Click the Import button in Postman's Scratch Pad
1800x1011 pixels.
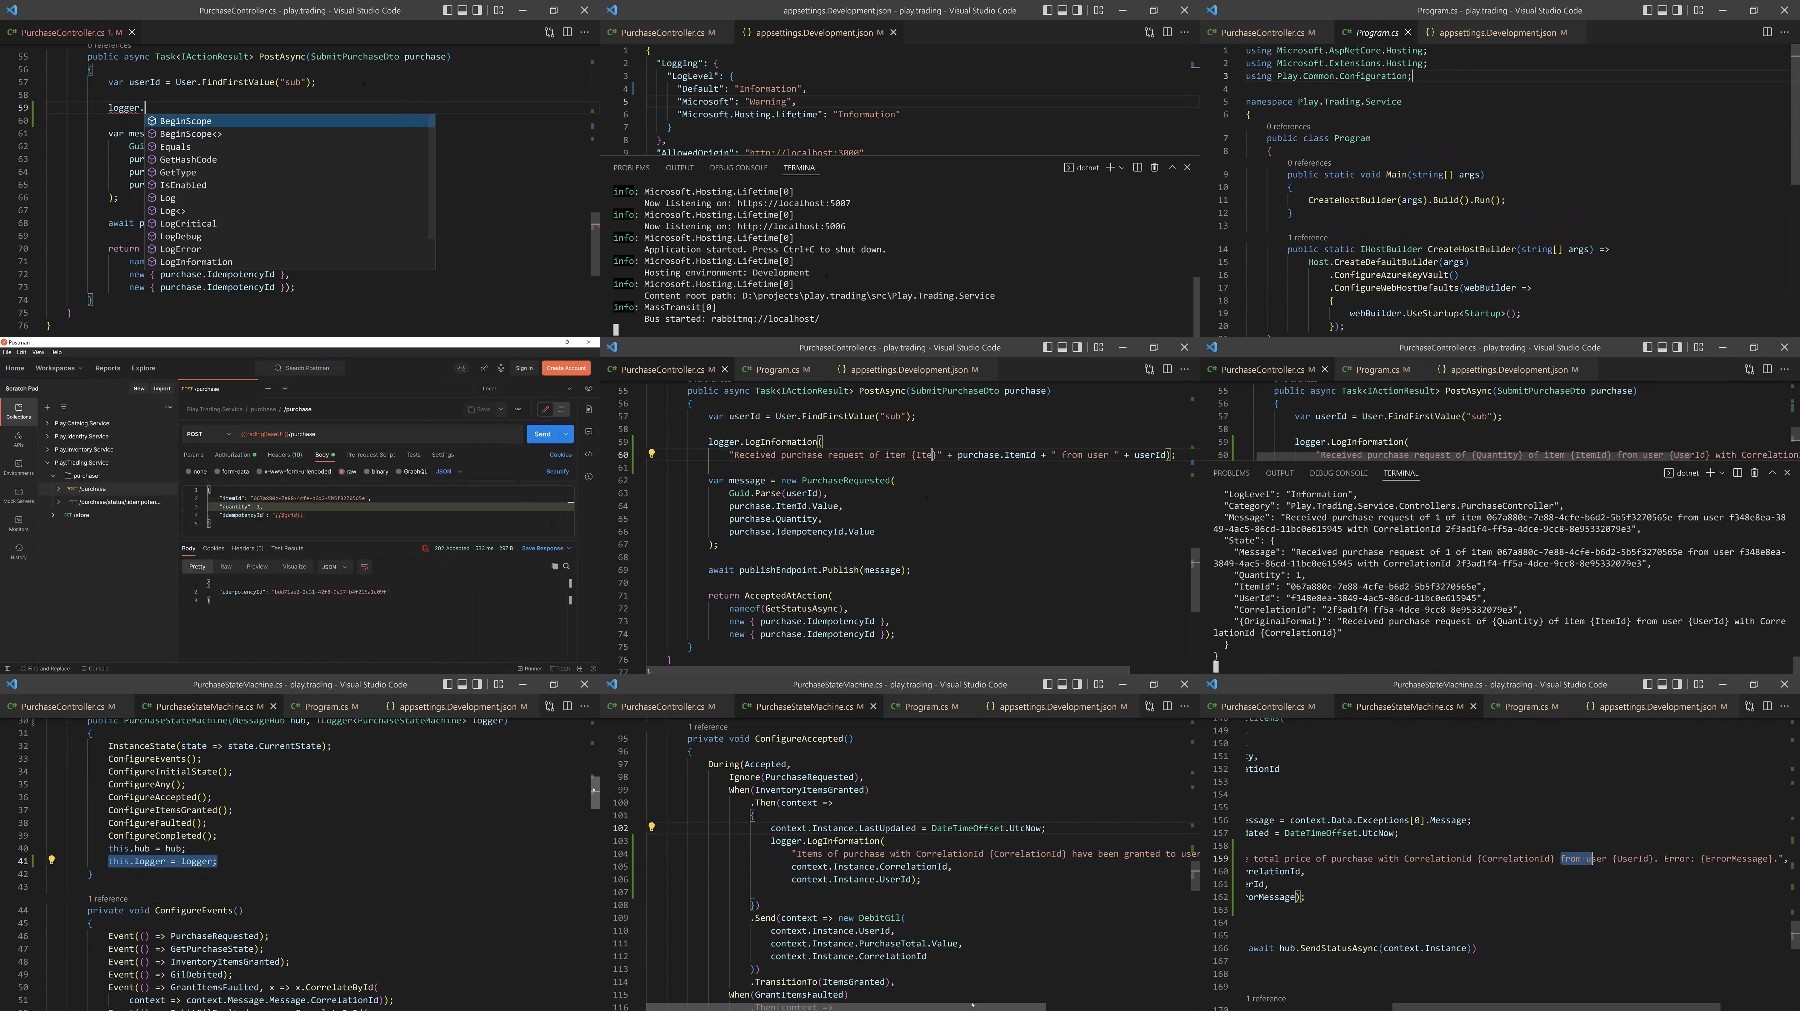point(161,388)
